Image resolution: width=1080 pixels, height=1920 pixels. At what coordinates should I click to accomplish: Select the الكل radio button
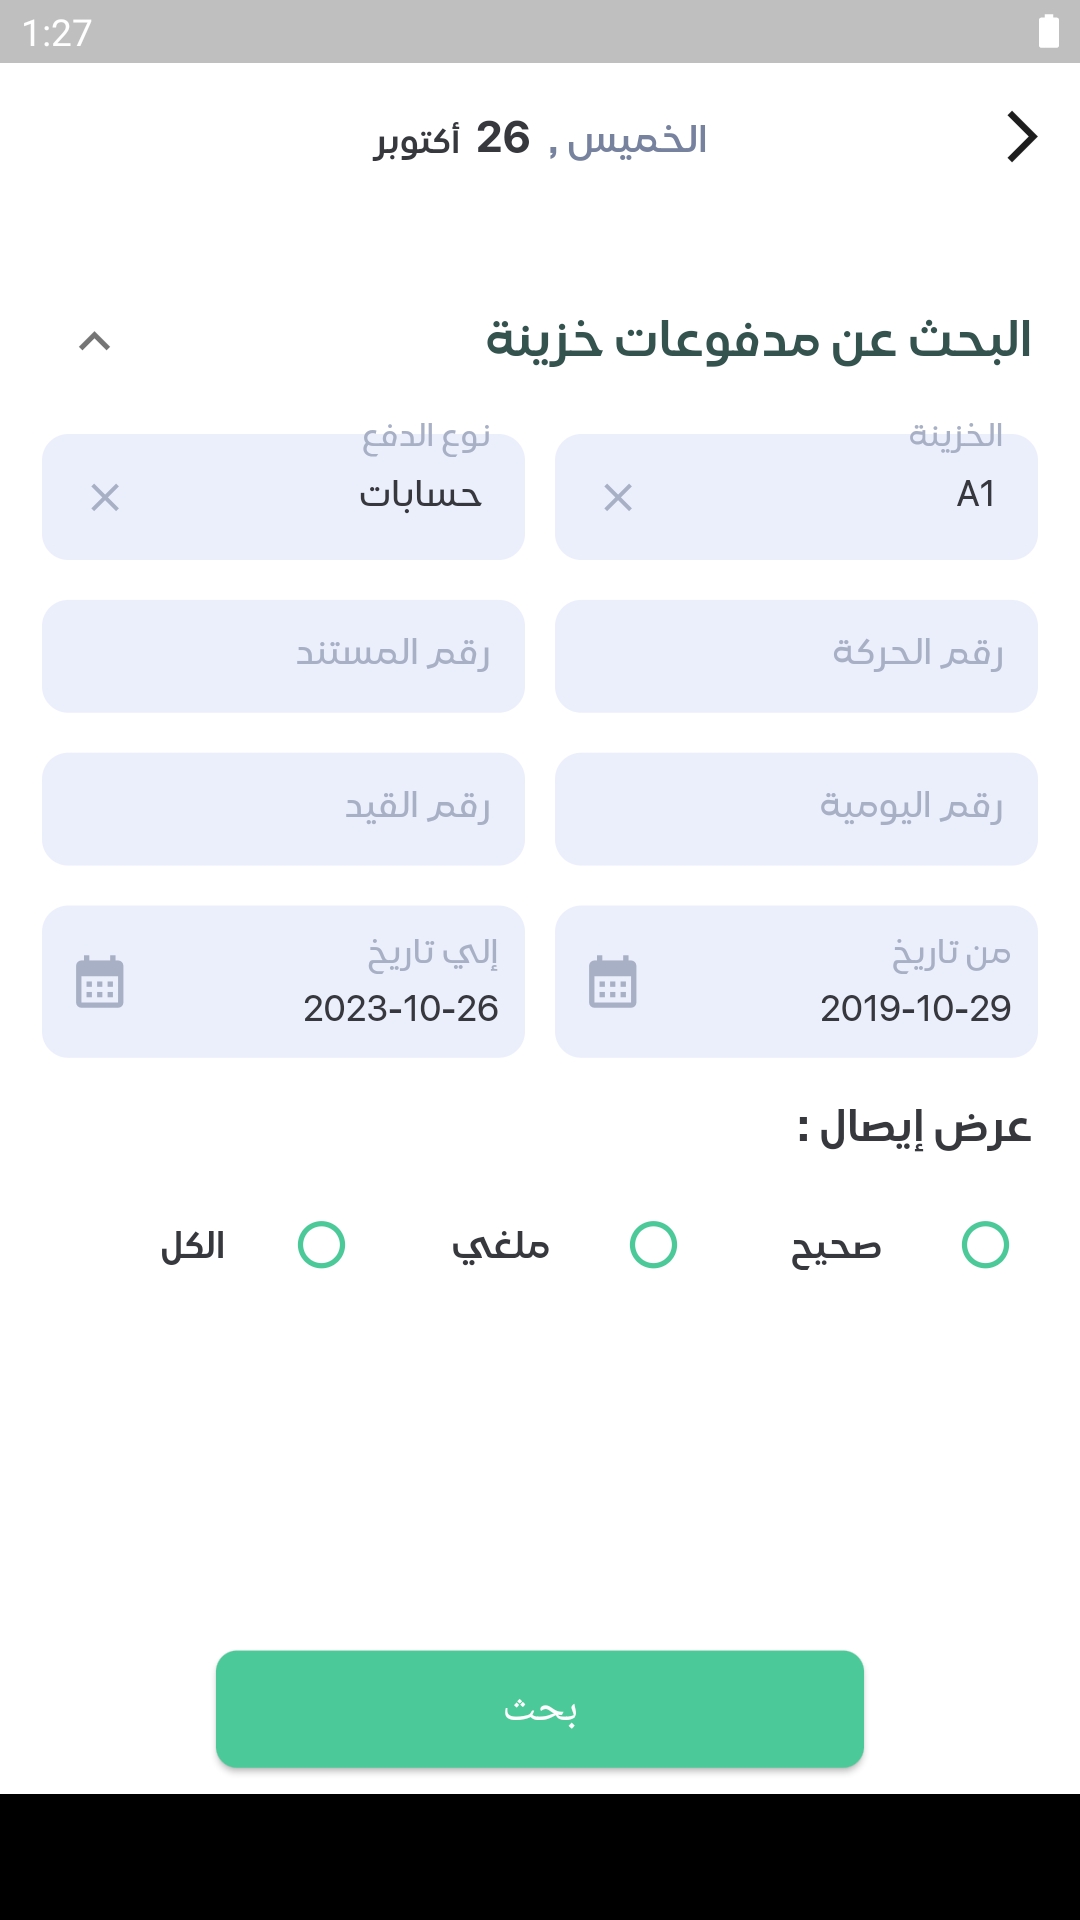click(x=321, y=1245)
